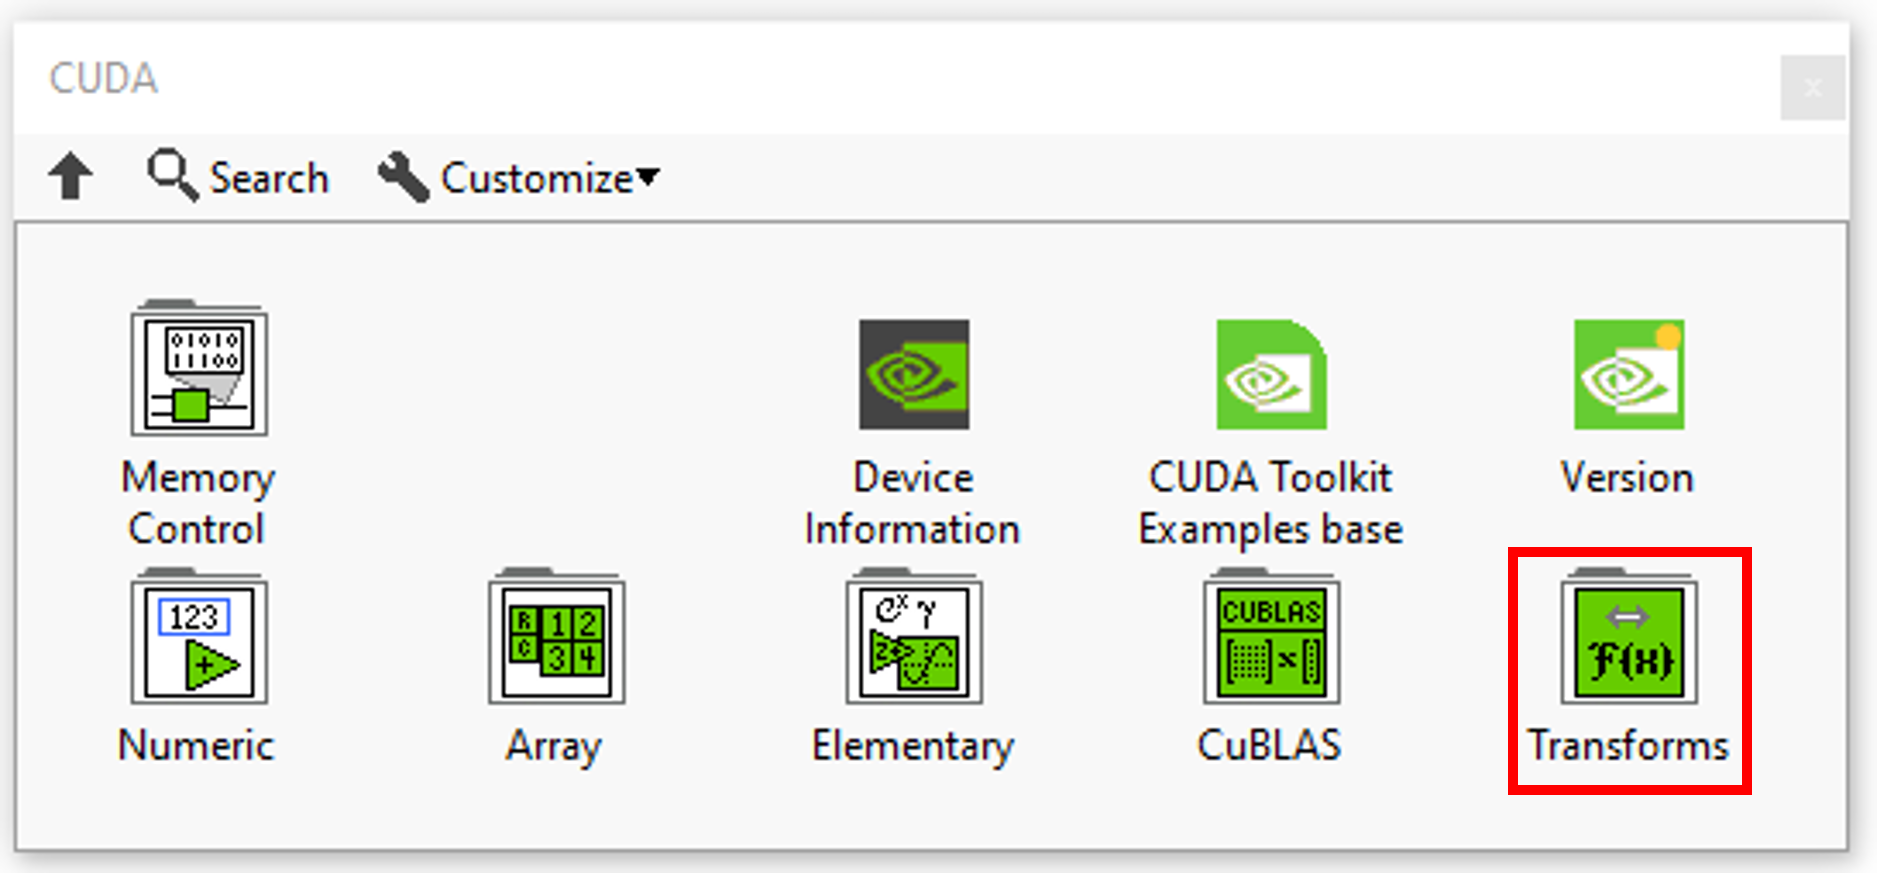Open the Elementary functions subpalette icon
This screenshot has width=1877, height=873.
[x=913, y=641]
